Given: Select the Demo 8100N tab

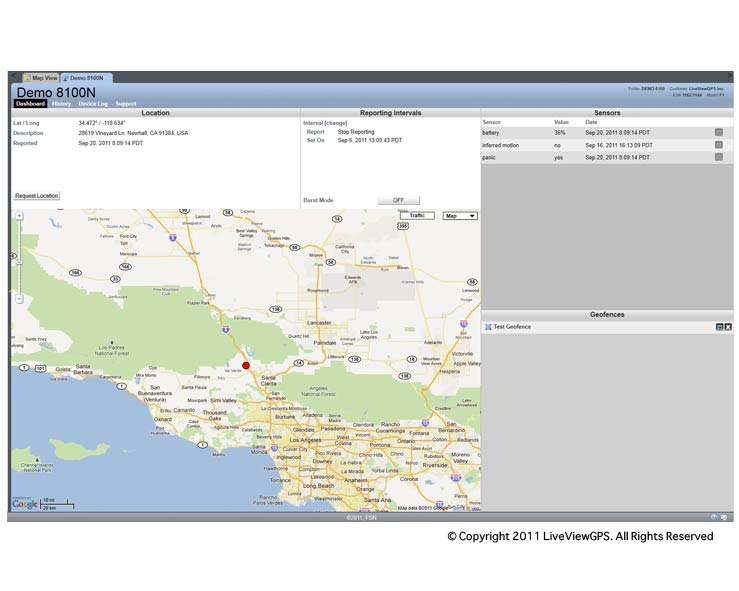Looking at the screenshot, I should pyautogui.click(x=86, y=77).
